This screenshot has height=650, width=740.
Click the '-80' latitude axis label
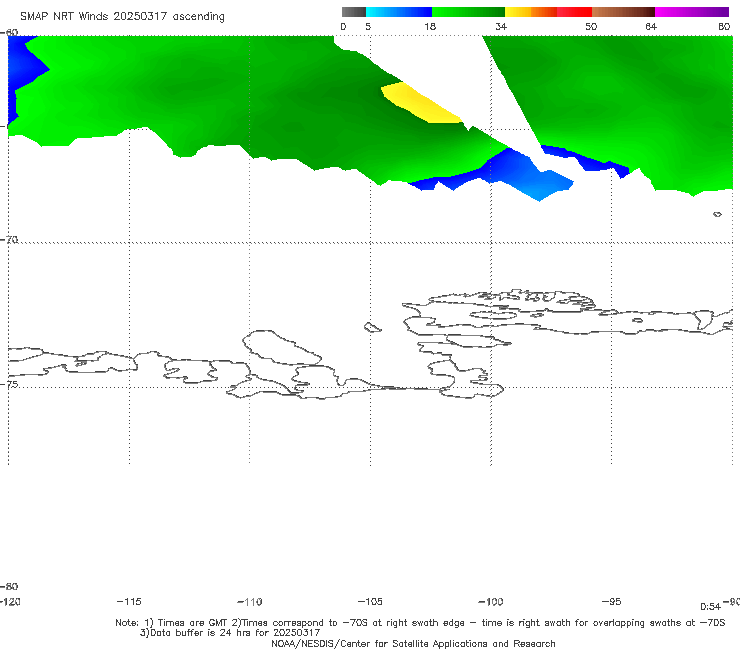coord(9,586)
